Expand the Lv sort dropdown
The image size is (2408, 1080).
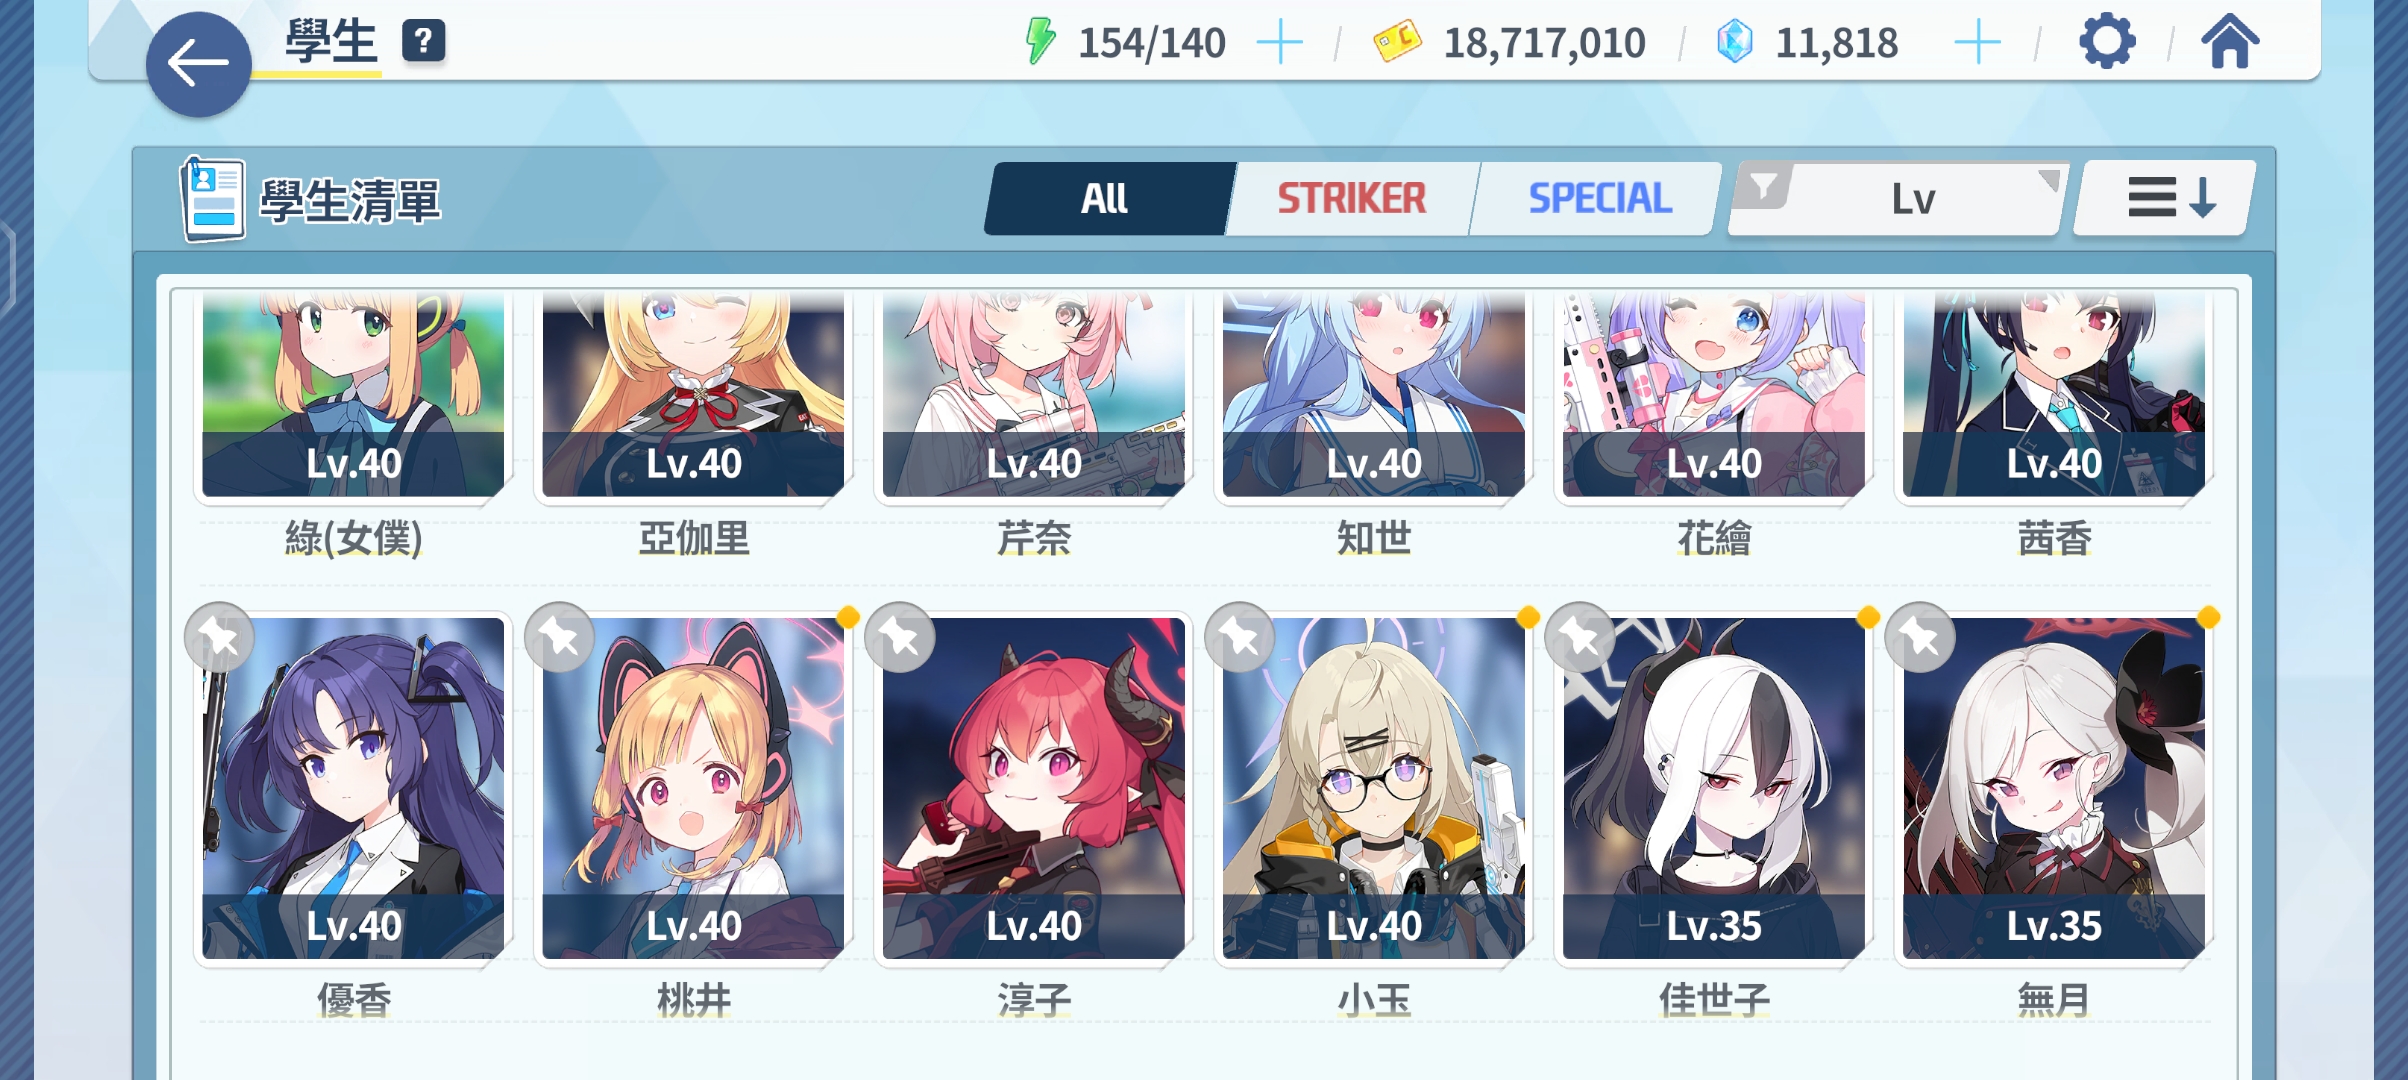[x=1911, y=199]
